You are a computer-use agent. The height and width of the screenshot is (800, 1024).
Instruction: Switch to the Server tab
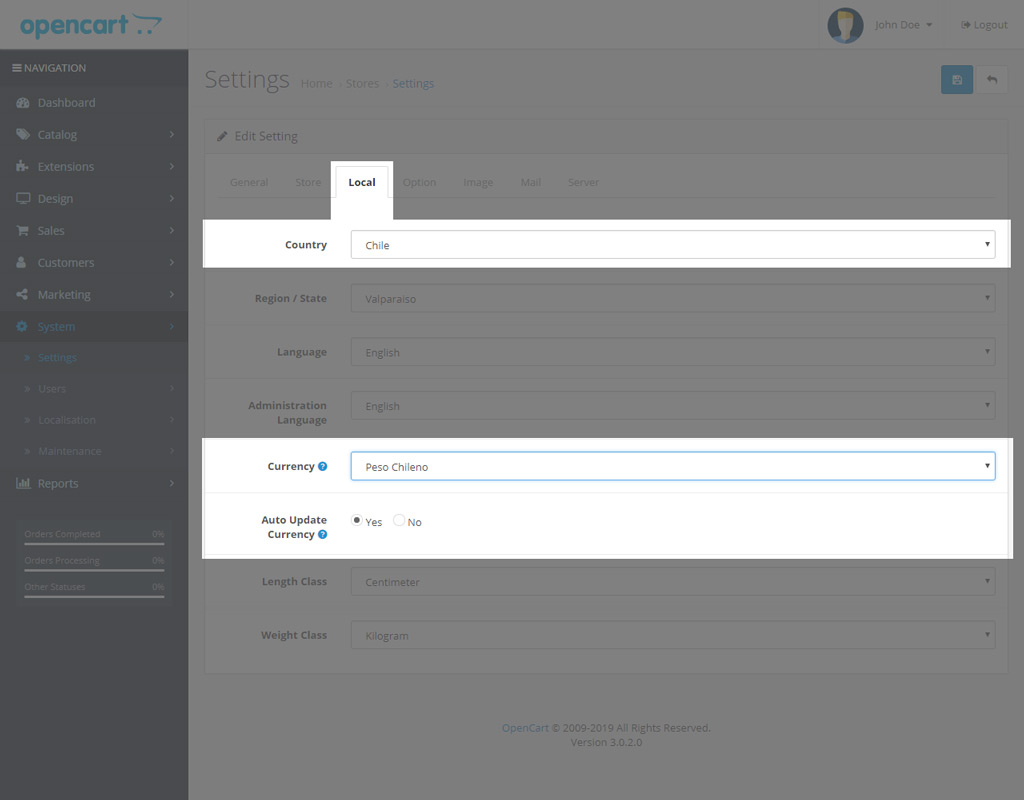[x=583, y=182]
